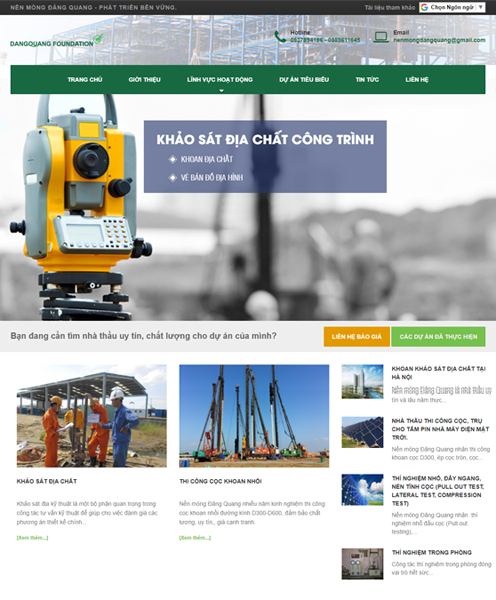Open the Chọn Ngôn ngữ language dropdown
The image size is (496, 600).
[452, 7]
